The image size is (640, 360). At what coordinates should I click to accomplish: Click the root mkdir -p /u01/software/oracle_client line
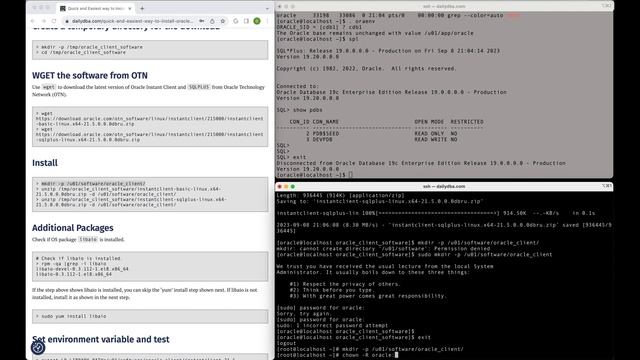tap(370, 349)
